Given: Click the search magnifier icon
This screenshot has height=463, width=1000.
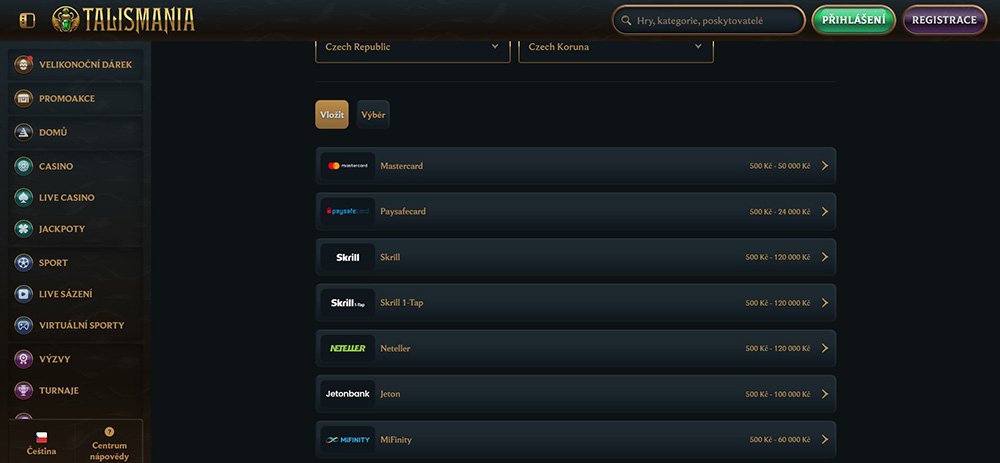Looking at the screenshot, I should (626, 20).
